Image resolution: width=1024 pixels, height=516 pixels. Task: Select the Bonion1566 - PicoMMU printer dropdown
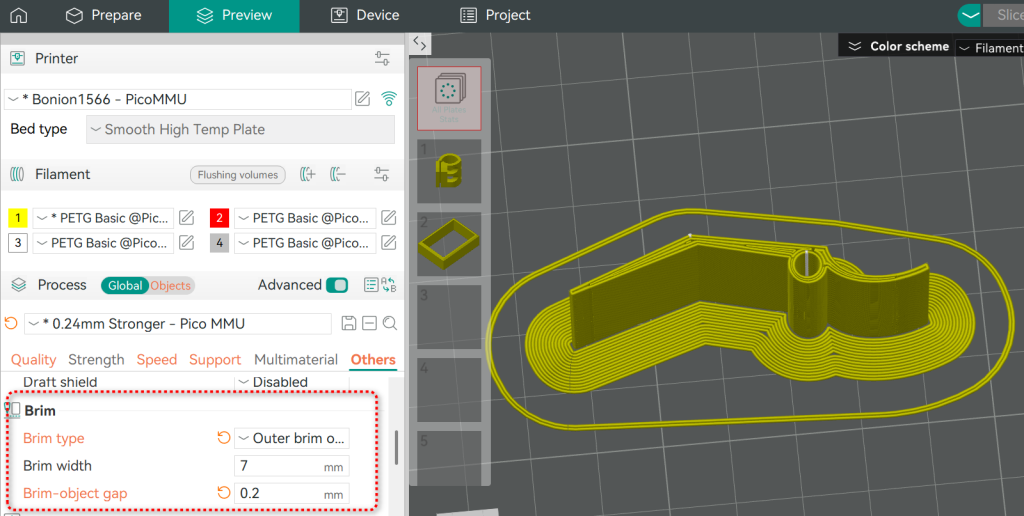coord(178,99)
